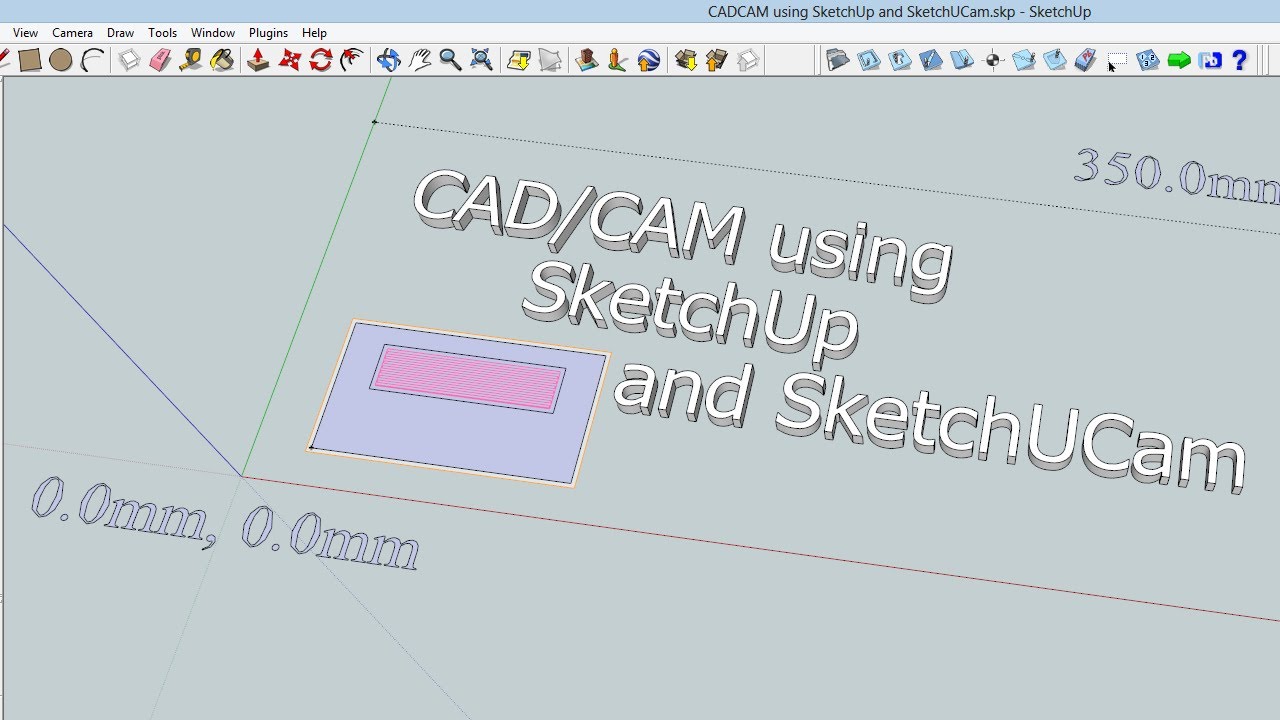
Task: Click the red SketchUCam Ph eraser-style icon
Action: (x=1086, y=60)
